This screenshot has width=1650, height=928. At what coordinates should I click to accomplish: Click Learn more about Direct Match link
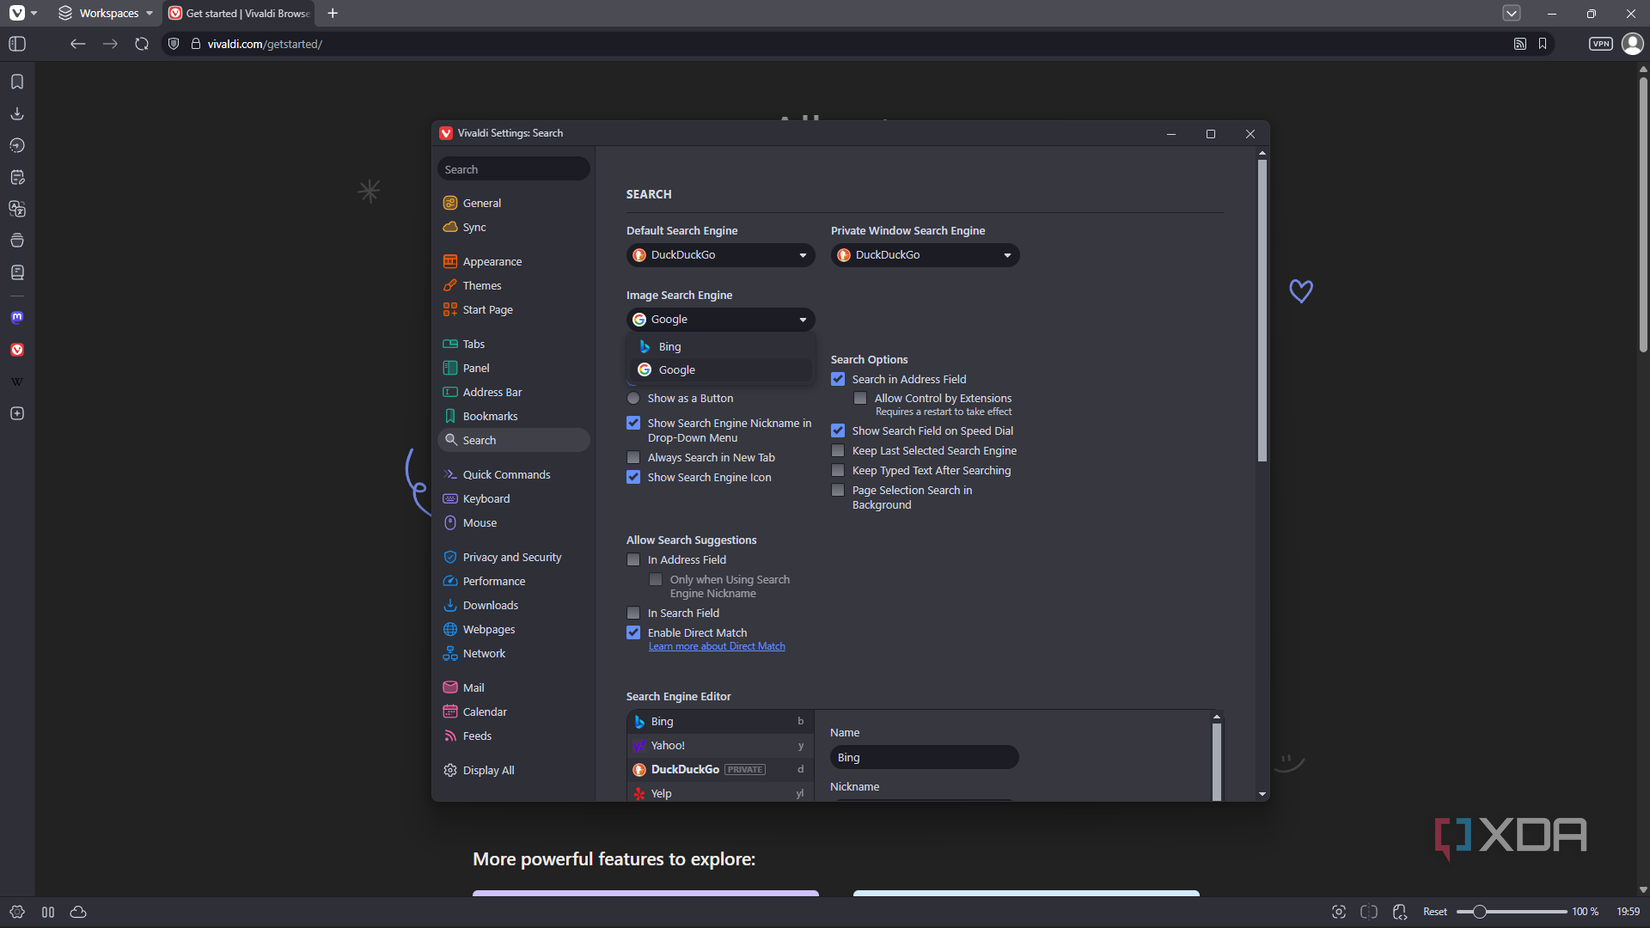coord(717,646)
